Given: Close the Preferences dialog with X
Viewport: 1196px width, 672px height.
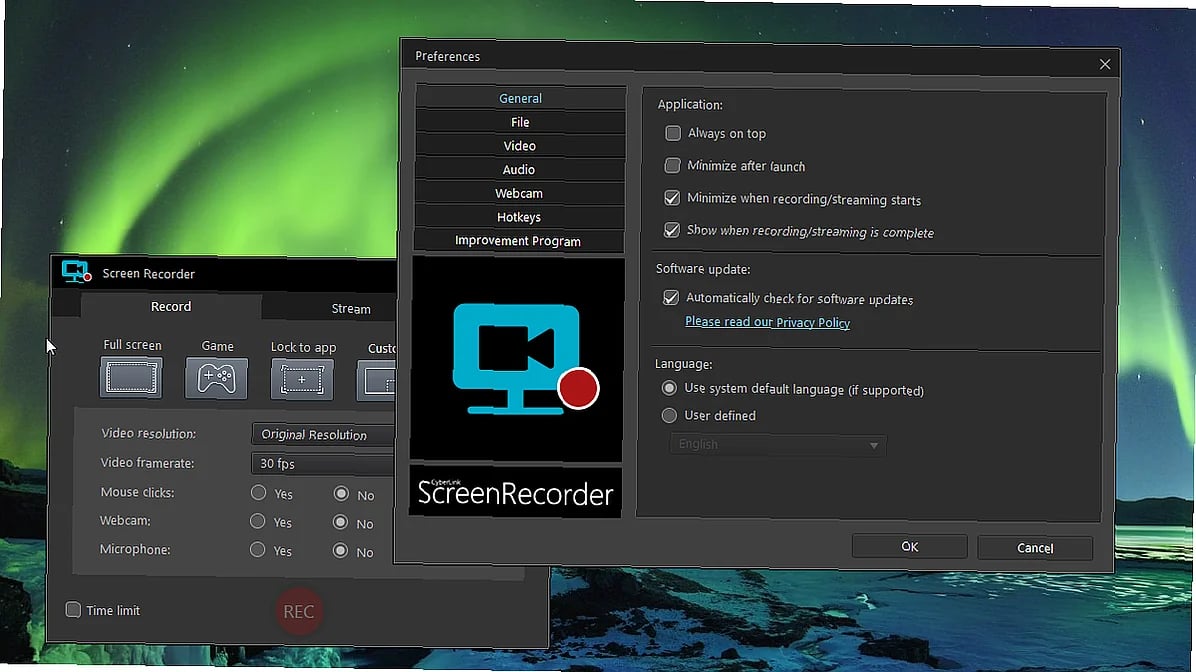Looking at the screenshot, I should pos(1104,64).
